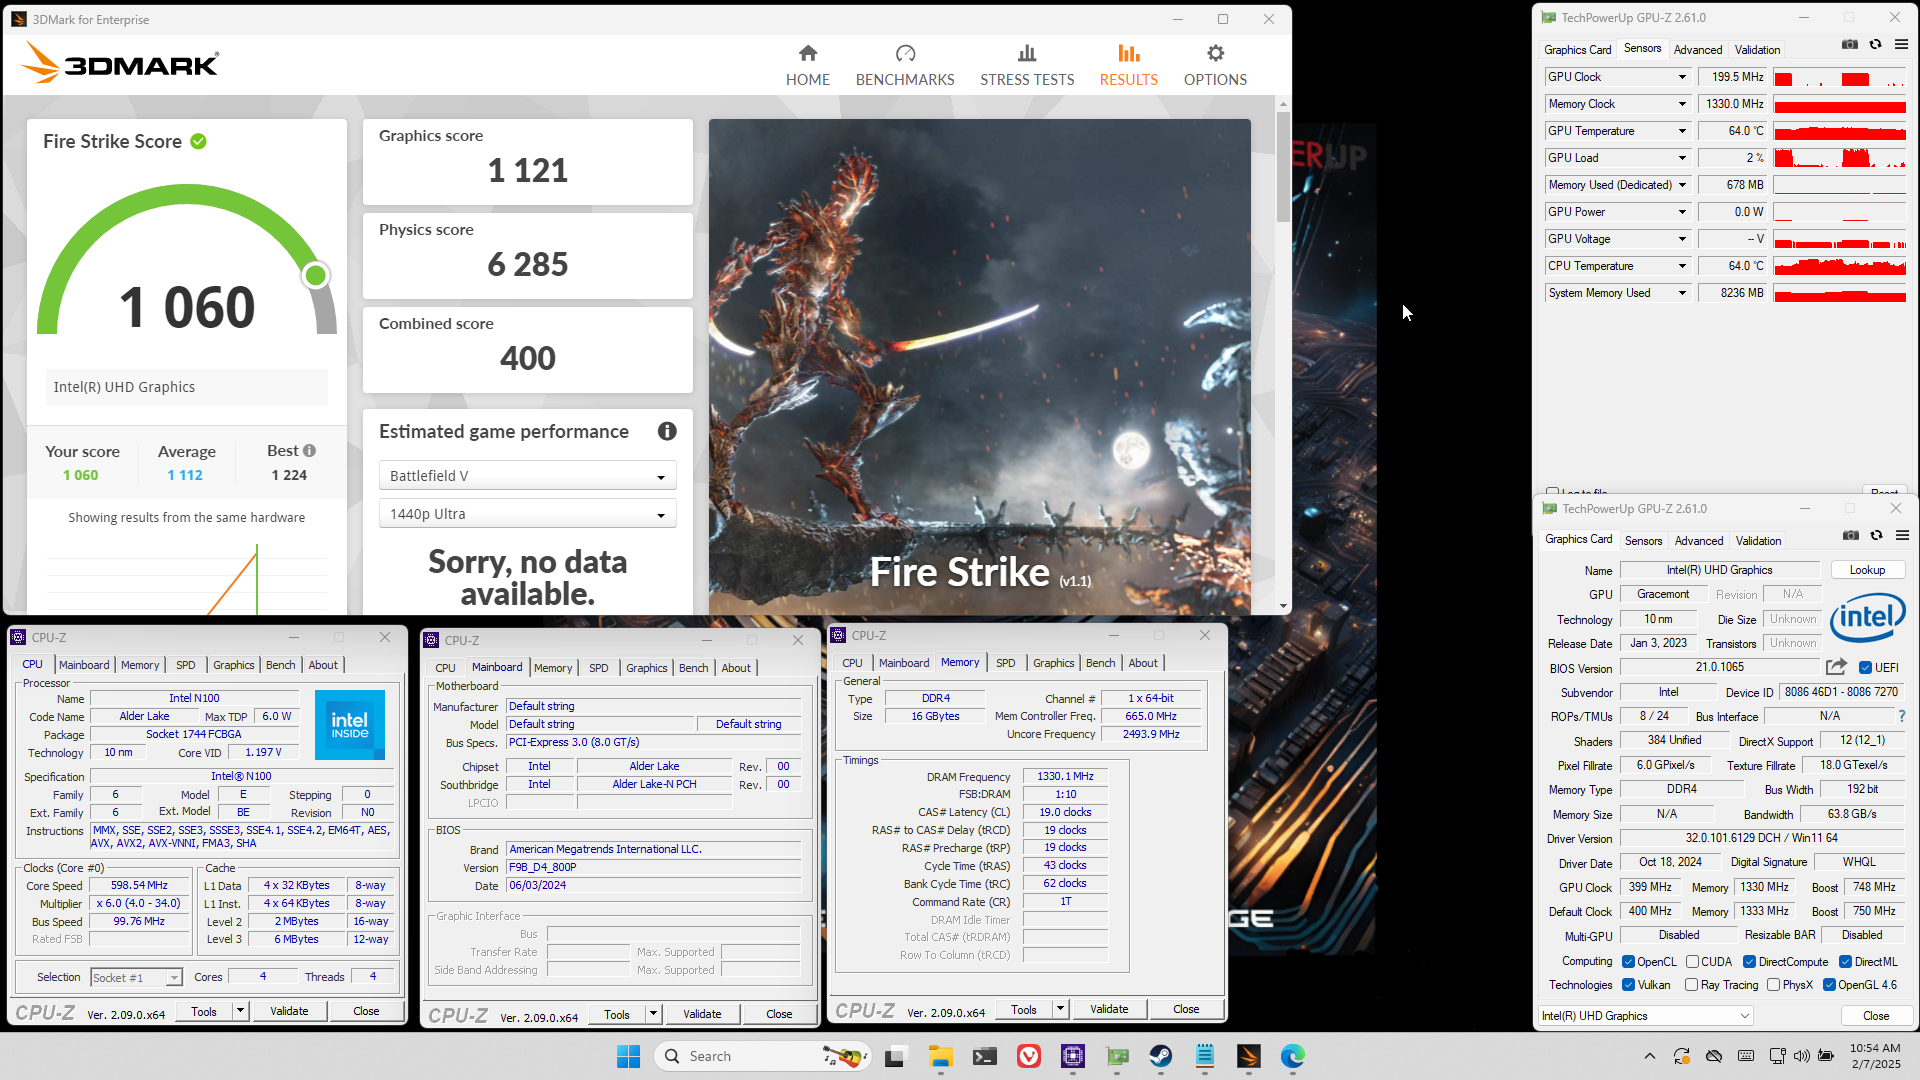Click Close button in GPU-Z Graphics Card window
Screen dimensions: 1920x1080
point(1876,1016)
